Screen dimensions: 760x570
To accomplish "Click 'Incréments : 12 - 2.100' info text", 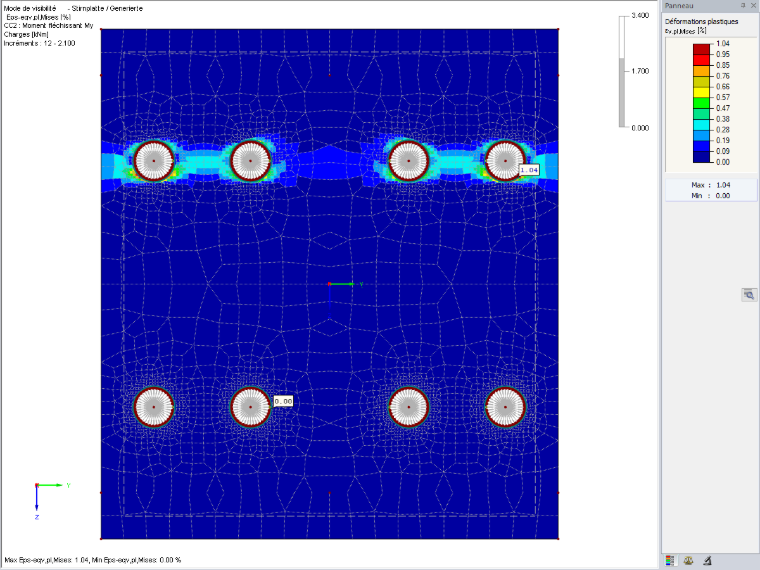I will [x=39, y=43].
